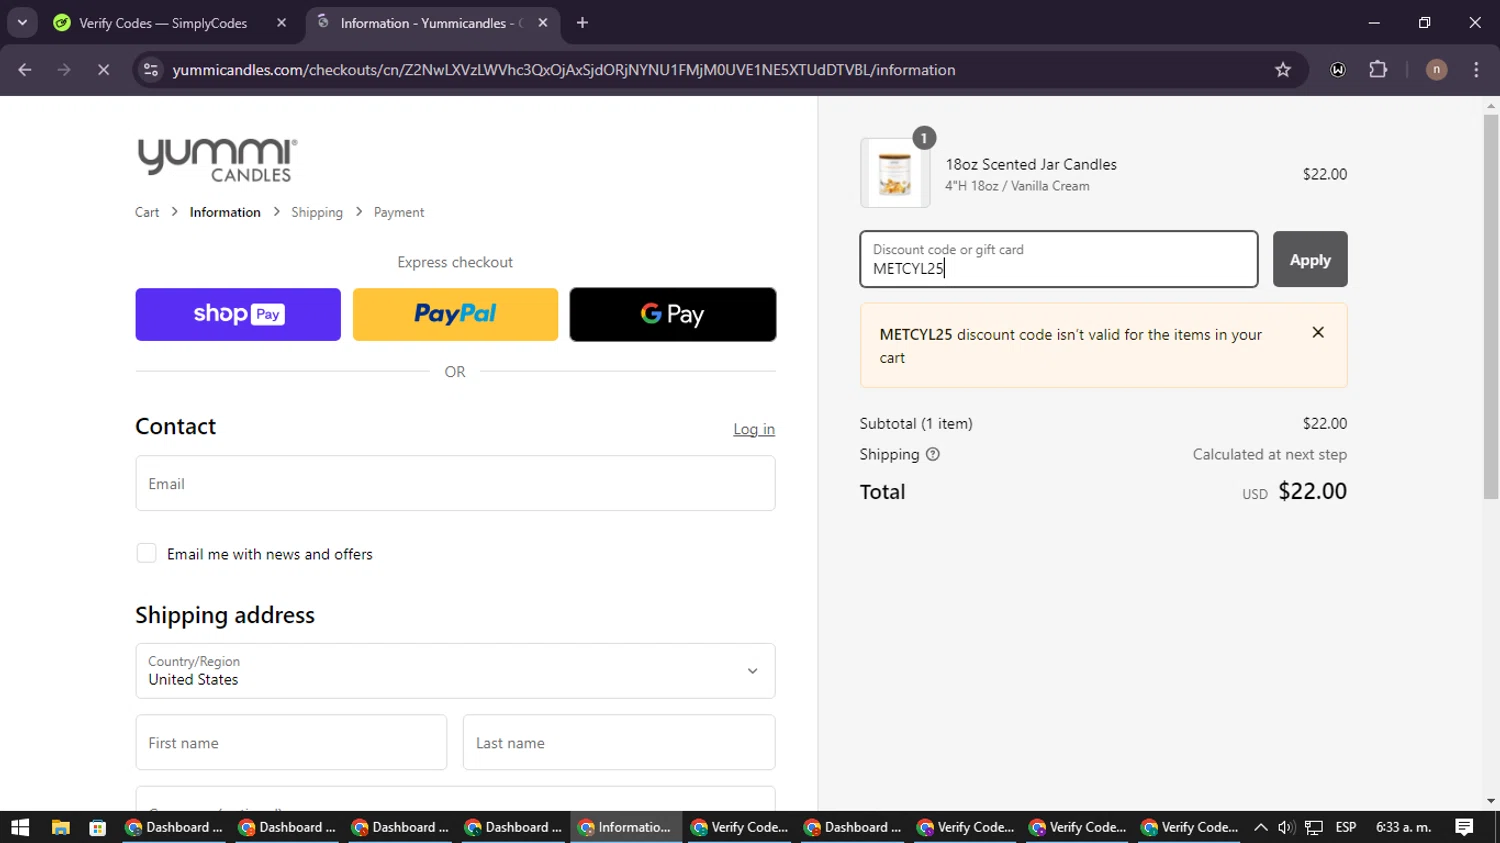The width and height of the screenshot is (1500, 843).
Task: Click the network tray icon
Action: tap(1314, 827)
